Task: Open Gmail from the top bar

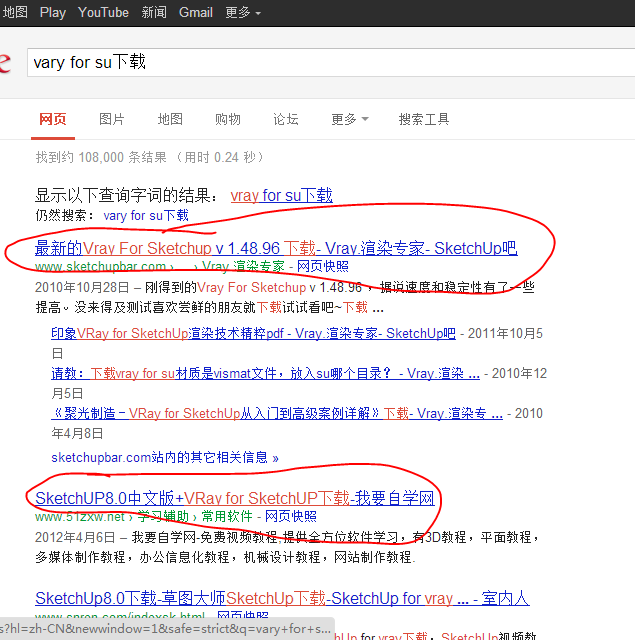Action: tap(195, 12)
